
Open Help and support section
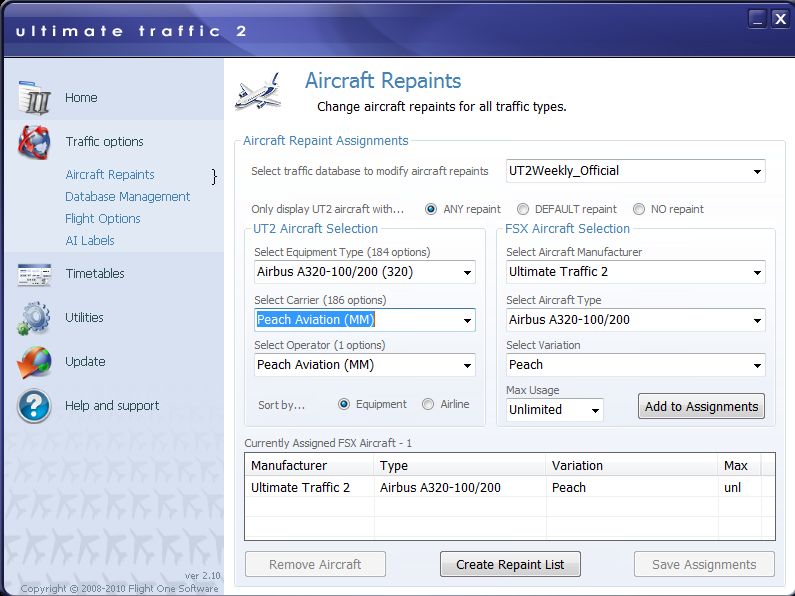112,405
